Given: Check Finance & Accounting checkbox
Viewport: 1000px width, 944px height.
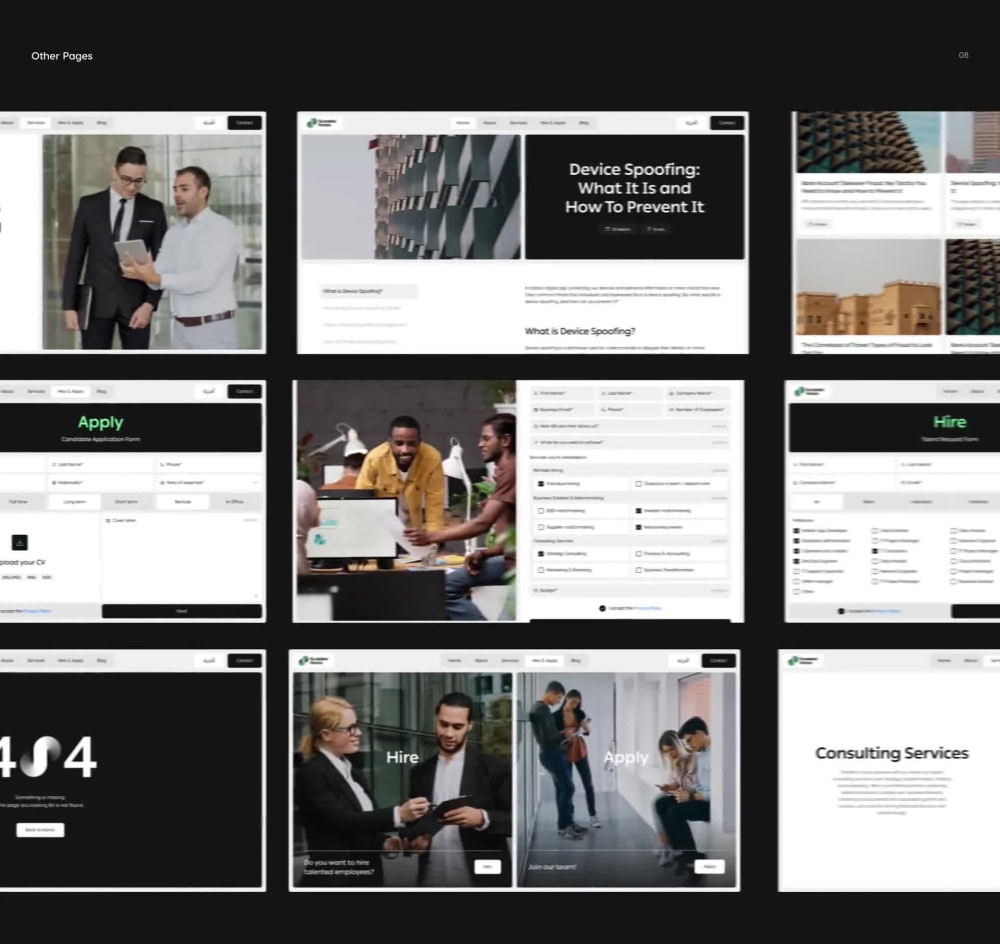Looking at the screenshot, I should tap(638, 554).
